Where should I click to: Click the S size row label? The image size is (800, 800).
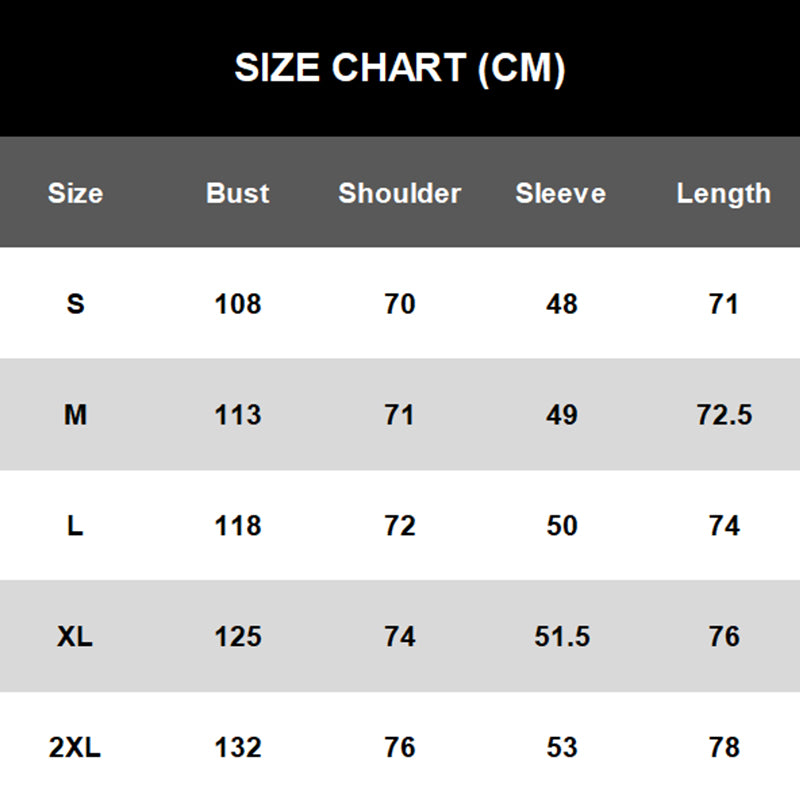pos(76,304)
